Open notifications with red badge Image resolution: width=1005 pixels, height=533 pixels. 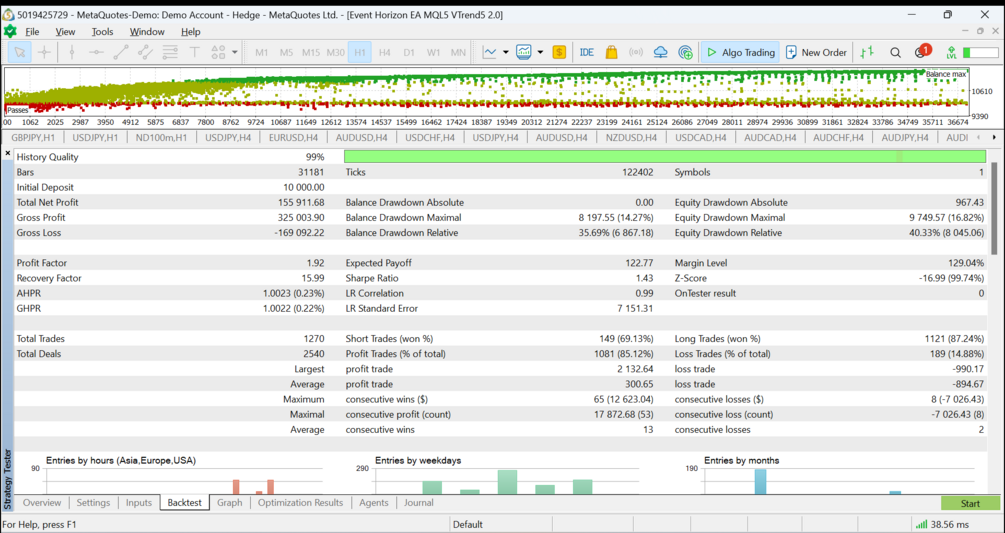(922, 51)
